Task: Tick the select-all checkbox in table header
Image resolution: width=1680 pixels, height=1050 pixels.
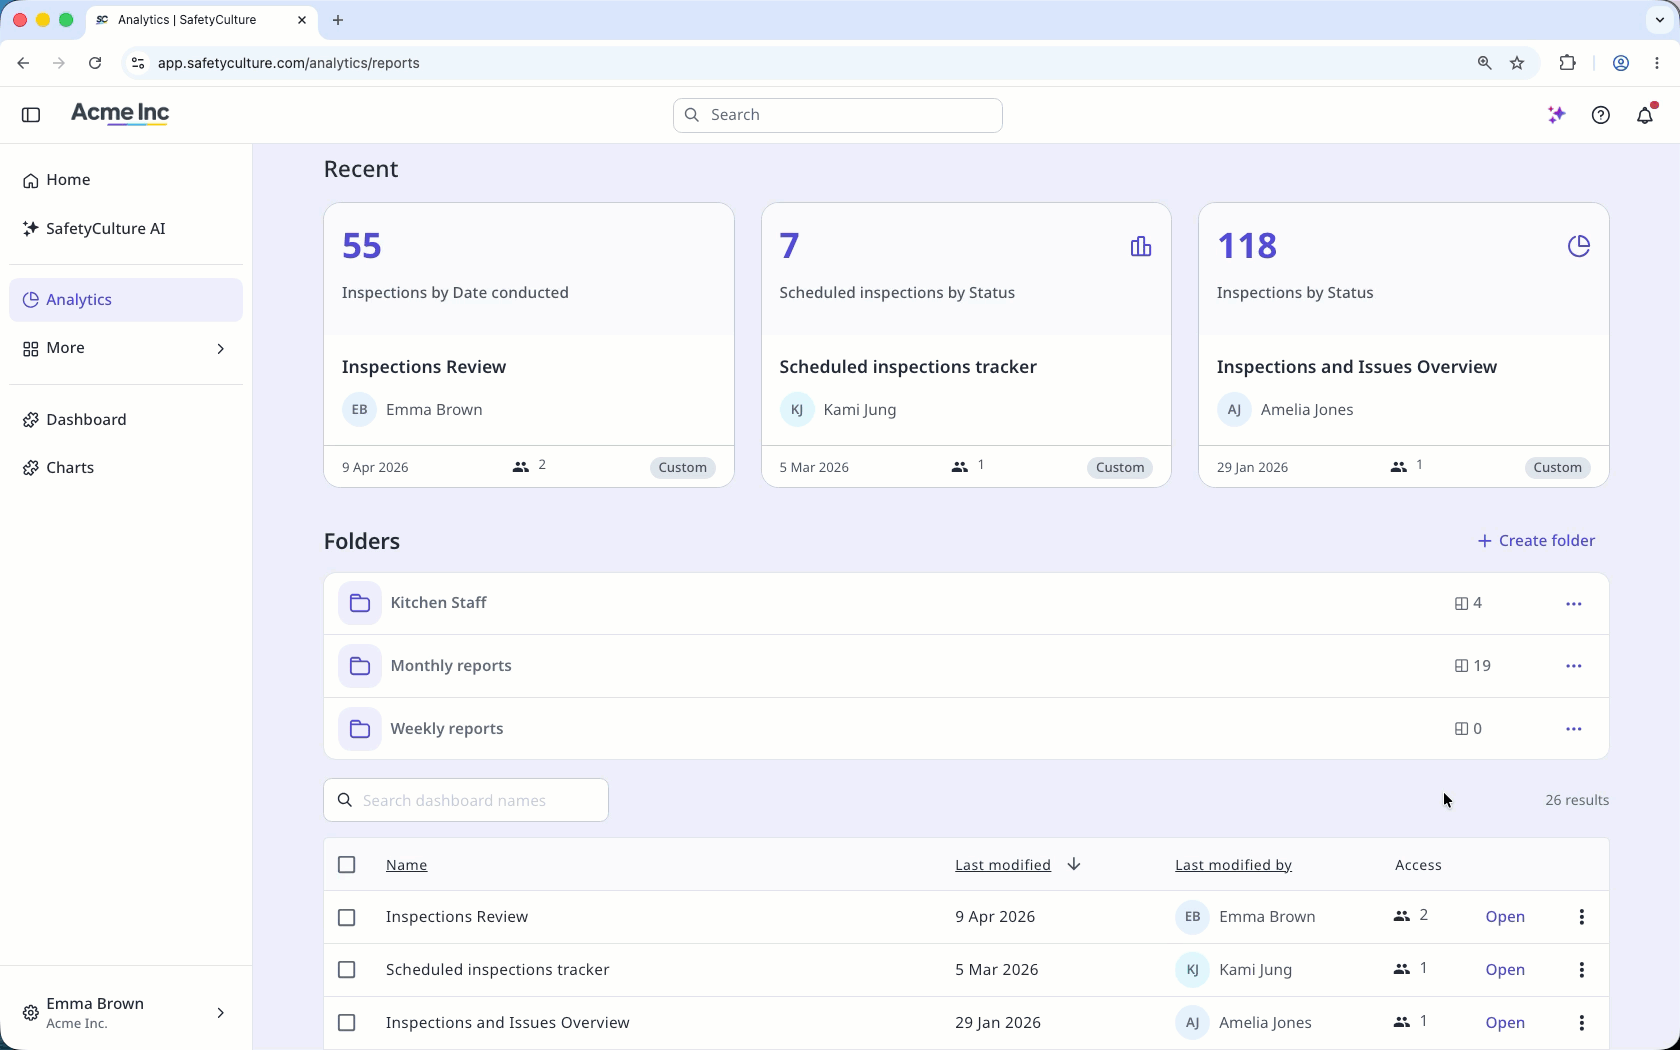Action: pos(347,865)
